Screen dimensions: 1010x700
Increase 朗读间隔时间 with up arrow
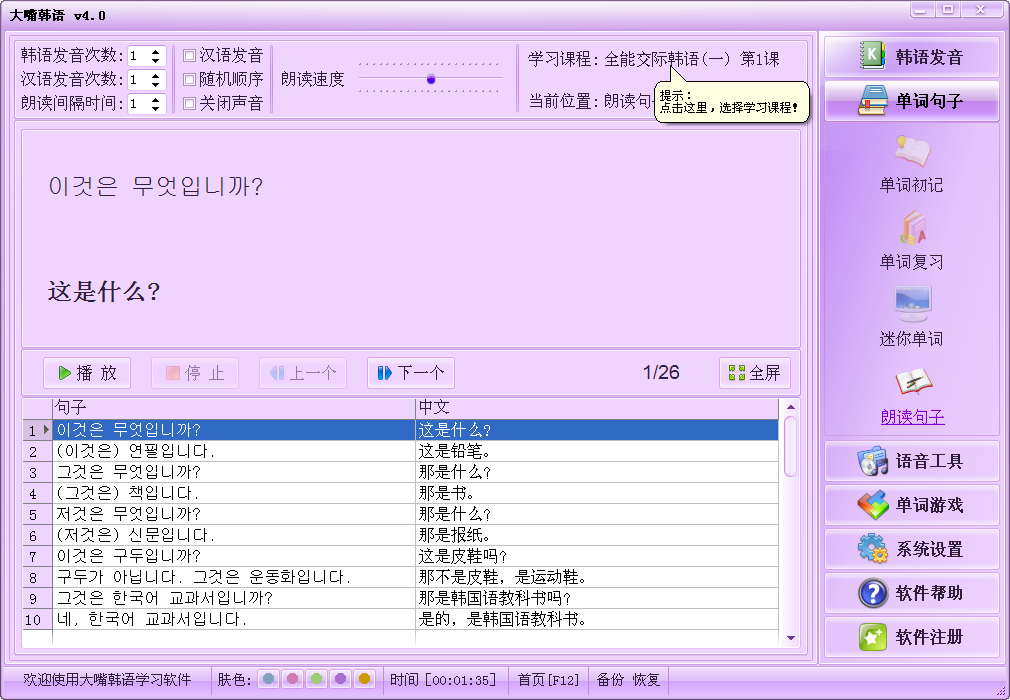pos(155,100)
